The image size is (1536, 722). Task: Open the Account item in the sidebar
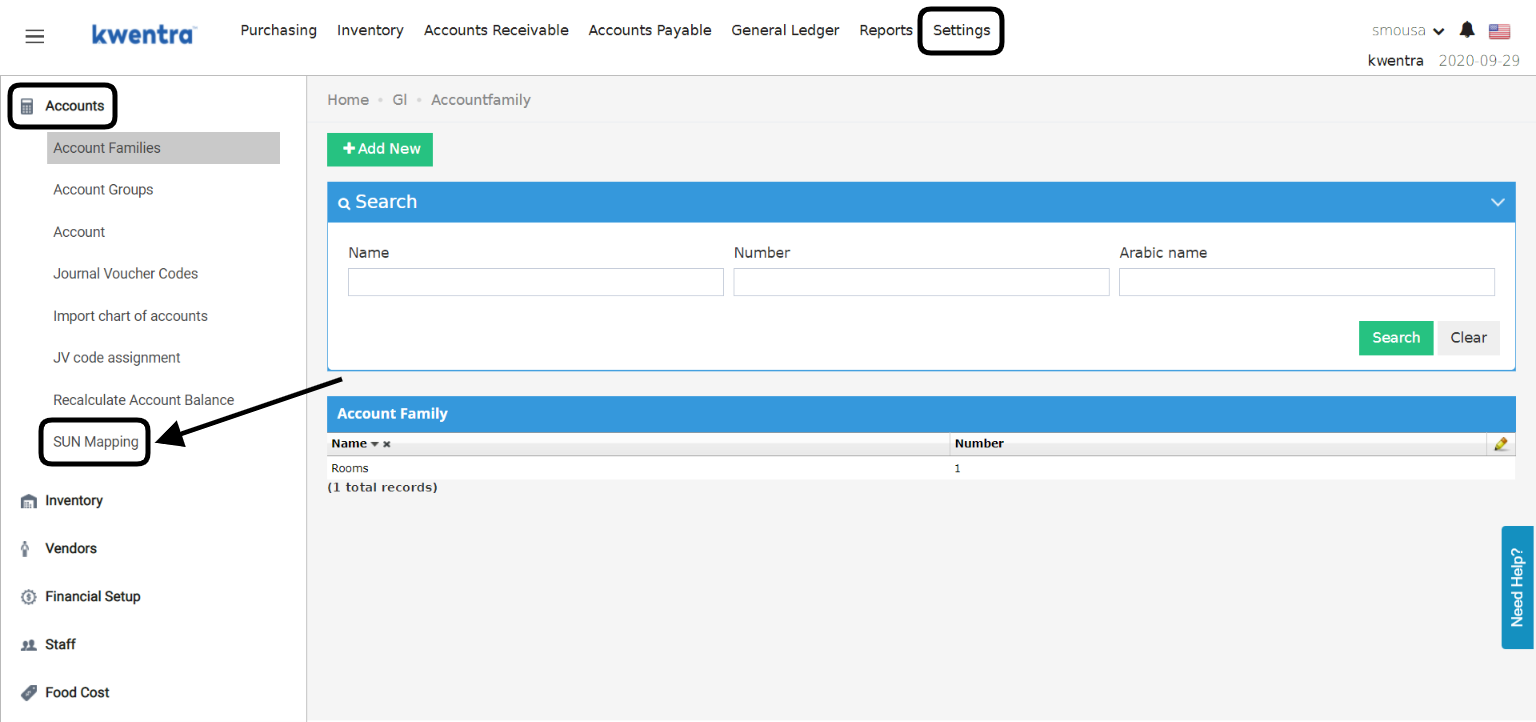click(x=79, y=232)
